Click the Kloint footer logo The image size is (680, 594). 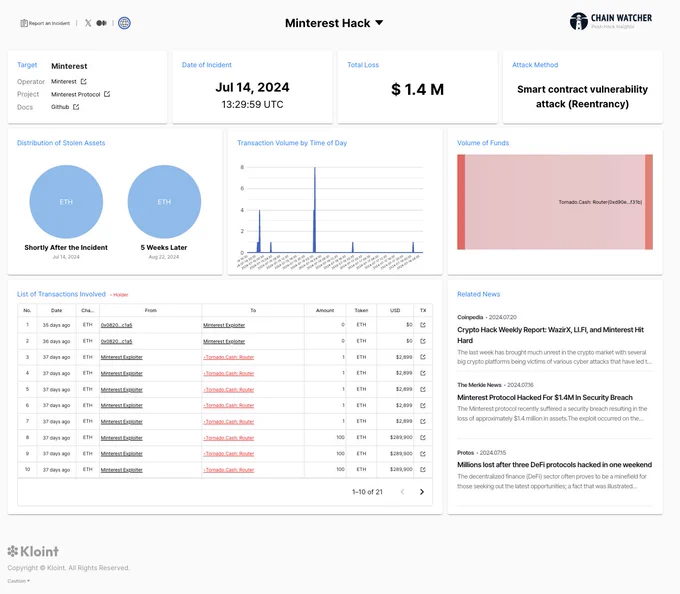(x=33, y=552)
